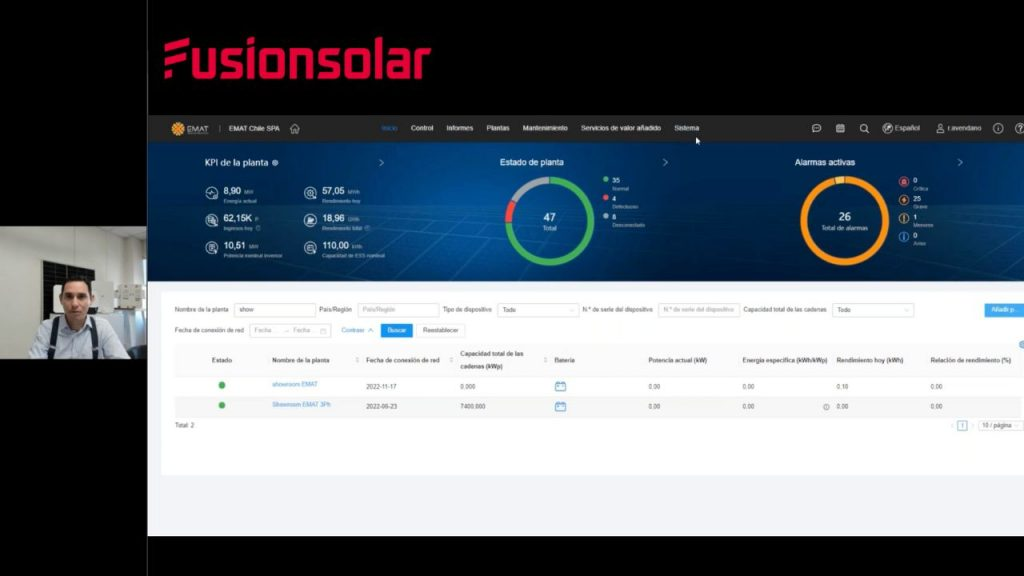
Task: Open the Español language selector
Action: (901, 128)
